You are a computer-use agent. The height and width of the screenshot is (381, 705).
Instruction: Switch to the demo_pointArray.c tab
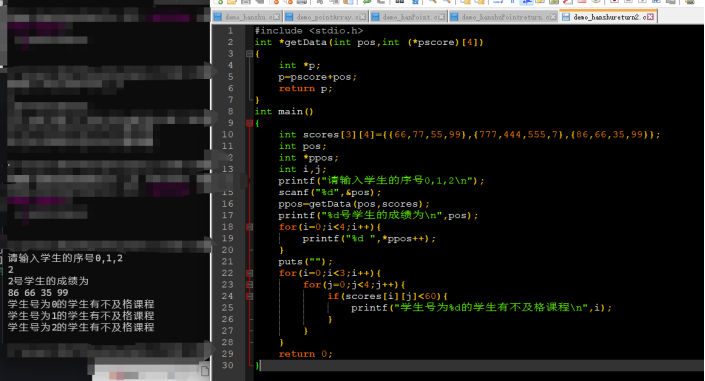pyautogui.click(x=326, y=17)
